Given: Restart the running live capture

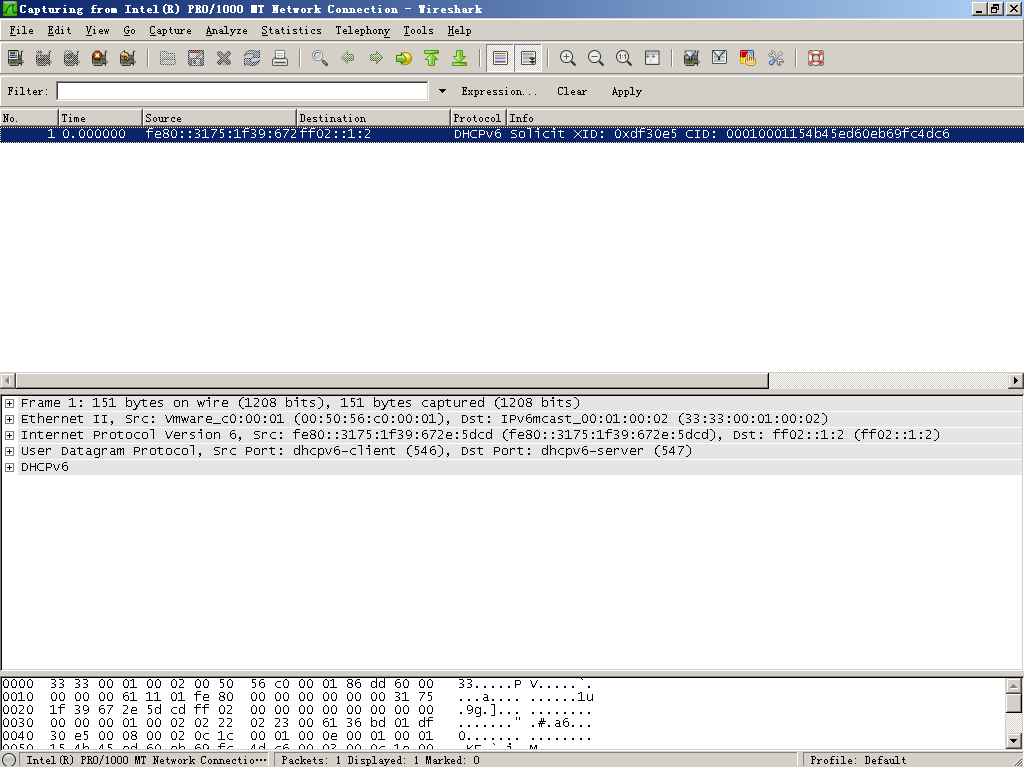Looking at the screenshot, I should pyautogui.click(x=128, y=58).
